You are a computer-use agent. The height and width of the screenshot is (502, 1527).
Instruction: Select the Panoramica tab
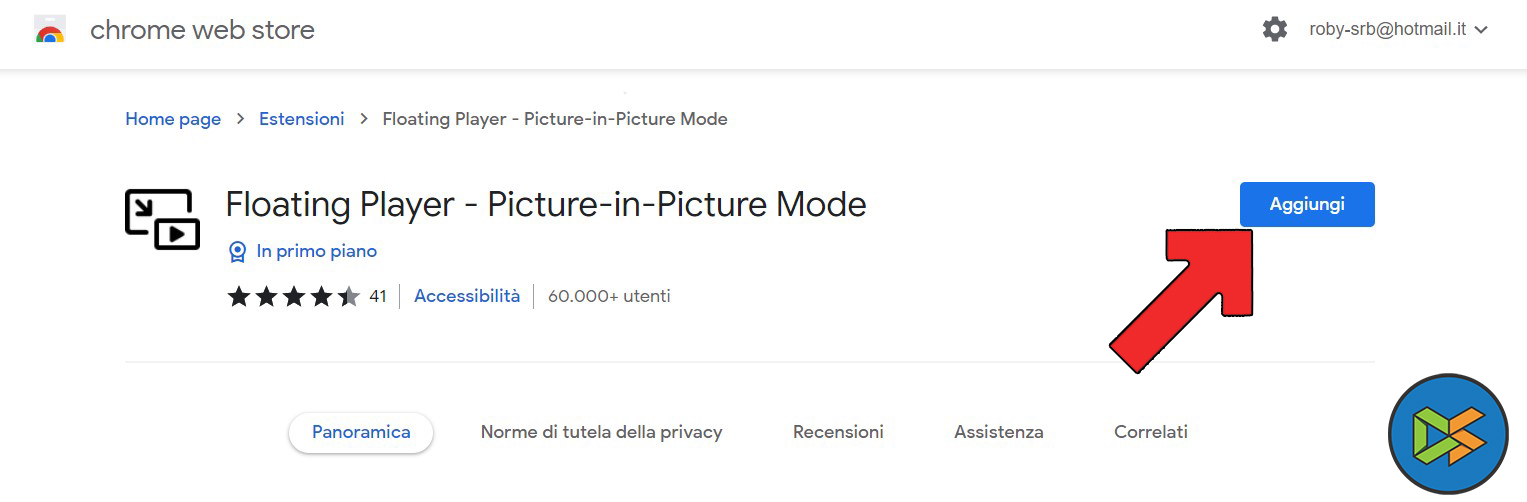tap(361, 433)
